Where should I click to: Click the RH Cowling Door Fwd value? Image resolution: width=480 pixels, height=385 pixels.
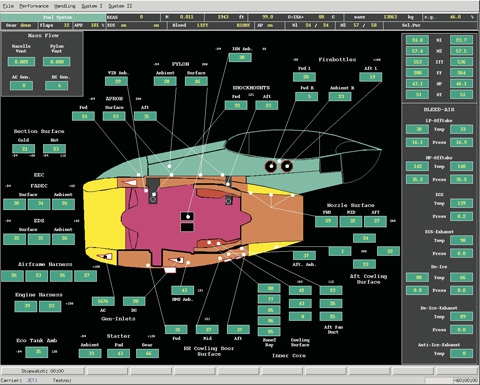(x=176, y=330)
